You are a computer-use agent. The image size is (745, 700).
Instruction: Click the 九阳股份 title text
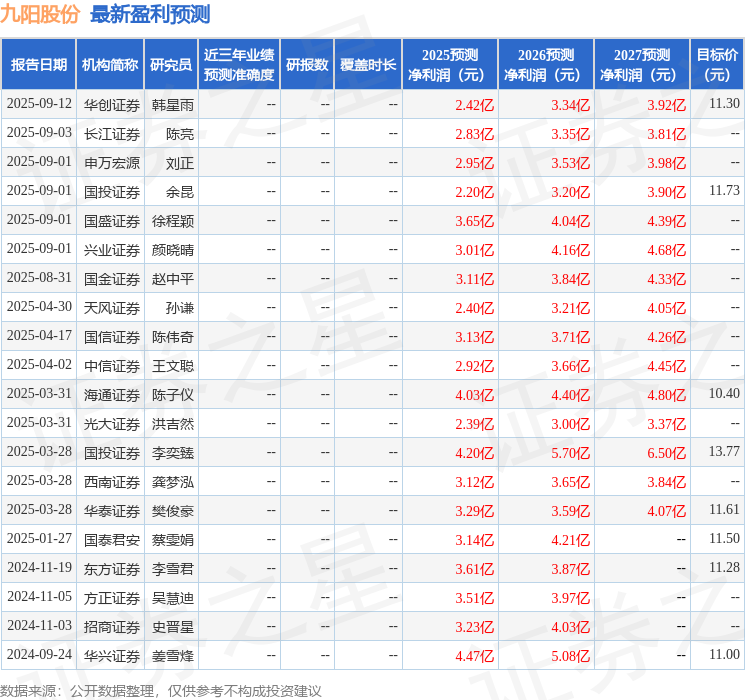click(x=40, y=14)
